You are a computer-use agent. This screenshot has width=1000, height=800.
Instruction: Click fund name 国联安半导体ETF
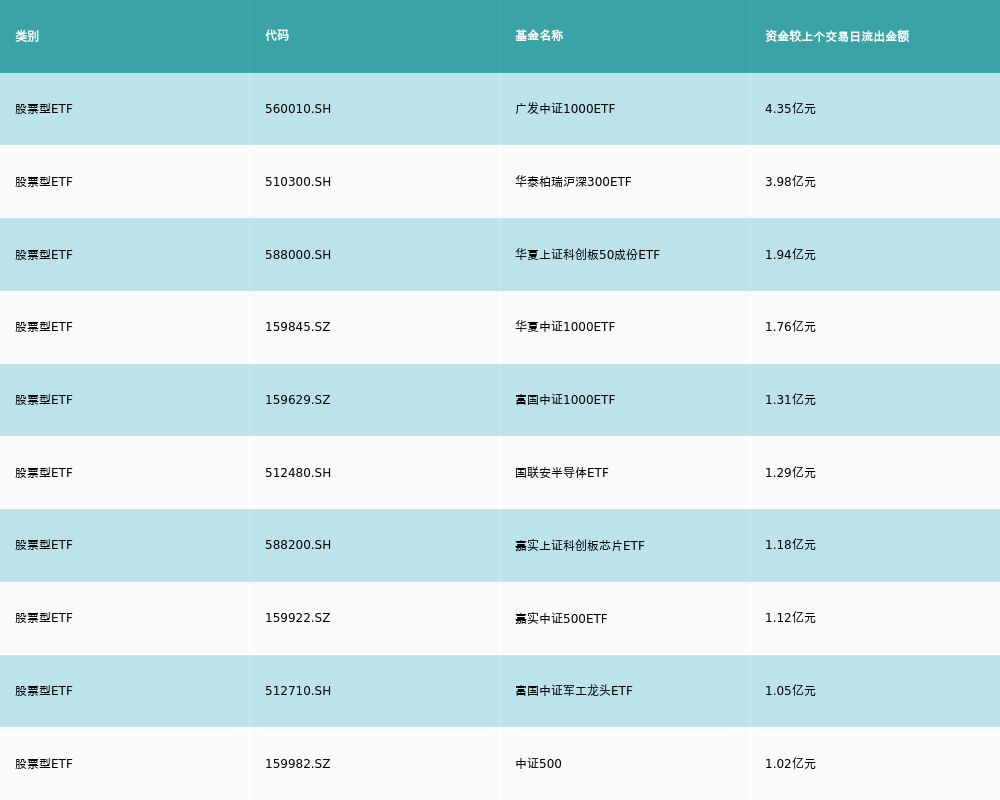(x=562, y=473)
